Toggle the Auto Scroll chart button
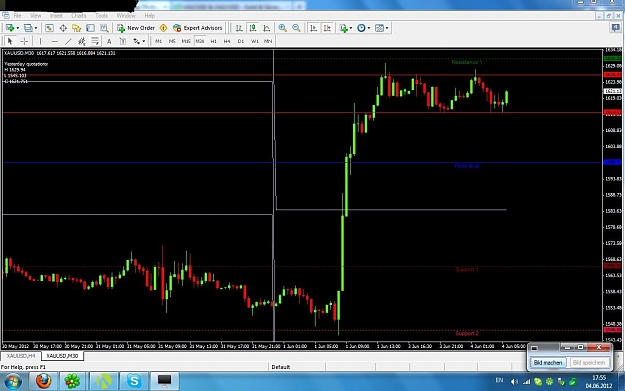This screenshot has height=391, width=625. tap(314, 28)
